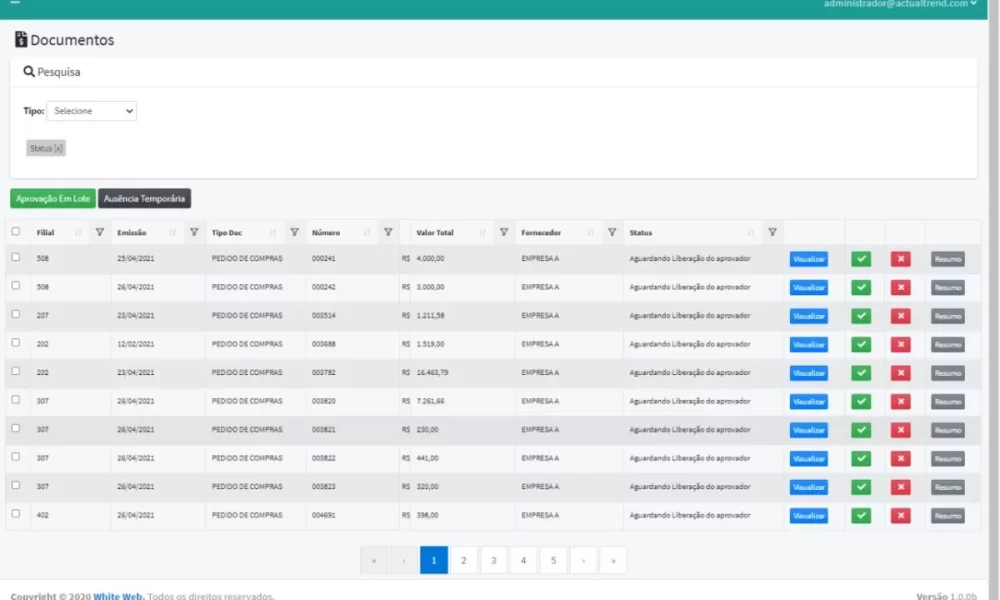Approve order 003823 with green check

(861, 487)
